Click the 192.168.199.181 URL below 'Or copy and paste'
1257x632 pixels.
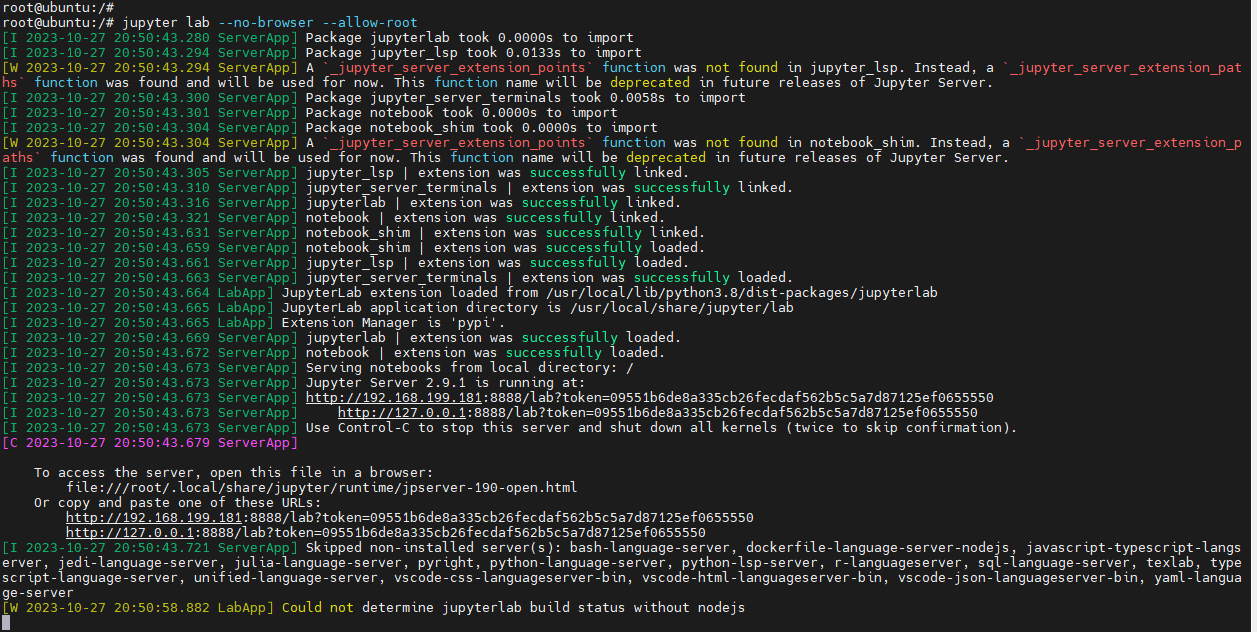(409, 517)
